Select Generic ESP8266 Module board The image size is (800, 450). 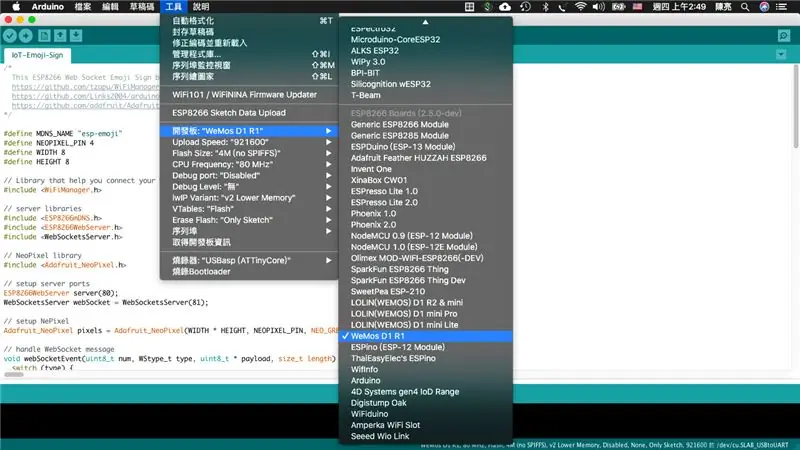426,124
